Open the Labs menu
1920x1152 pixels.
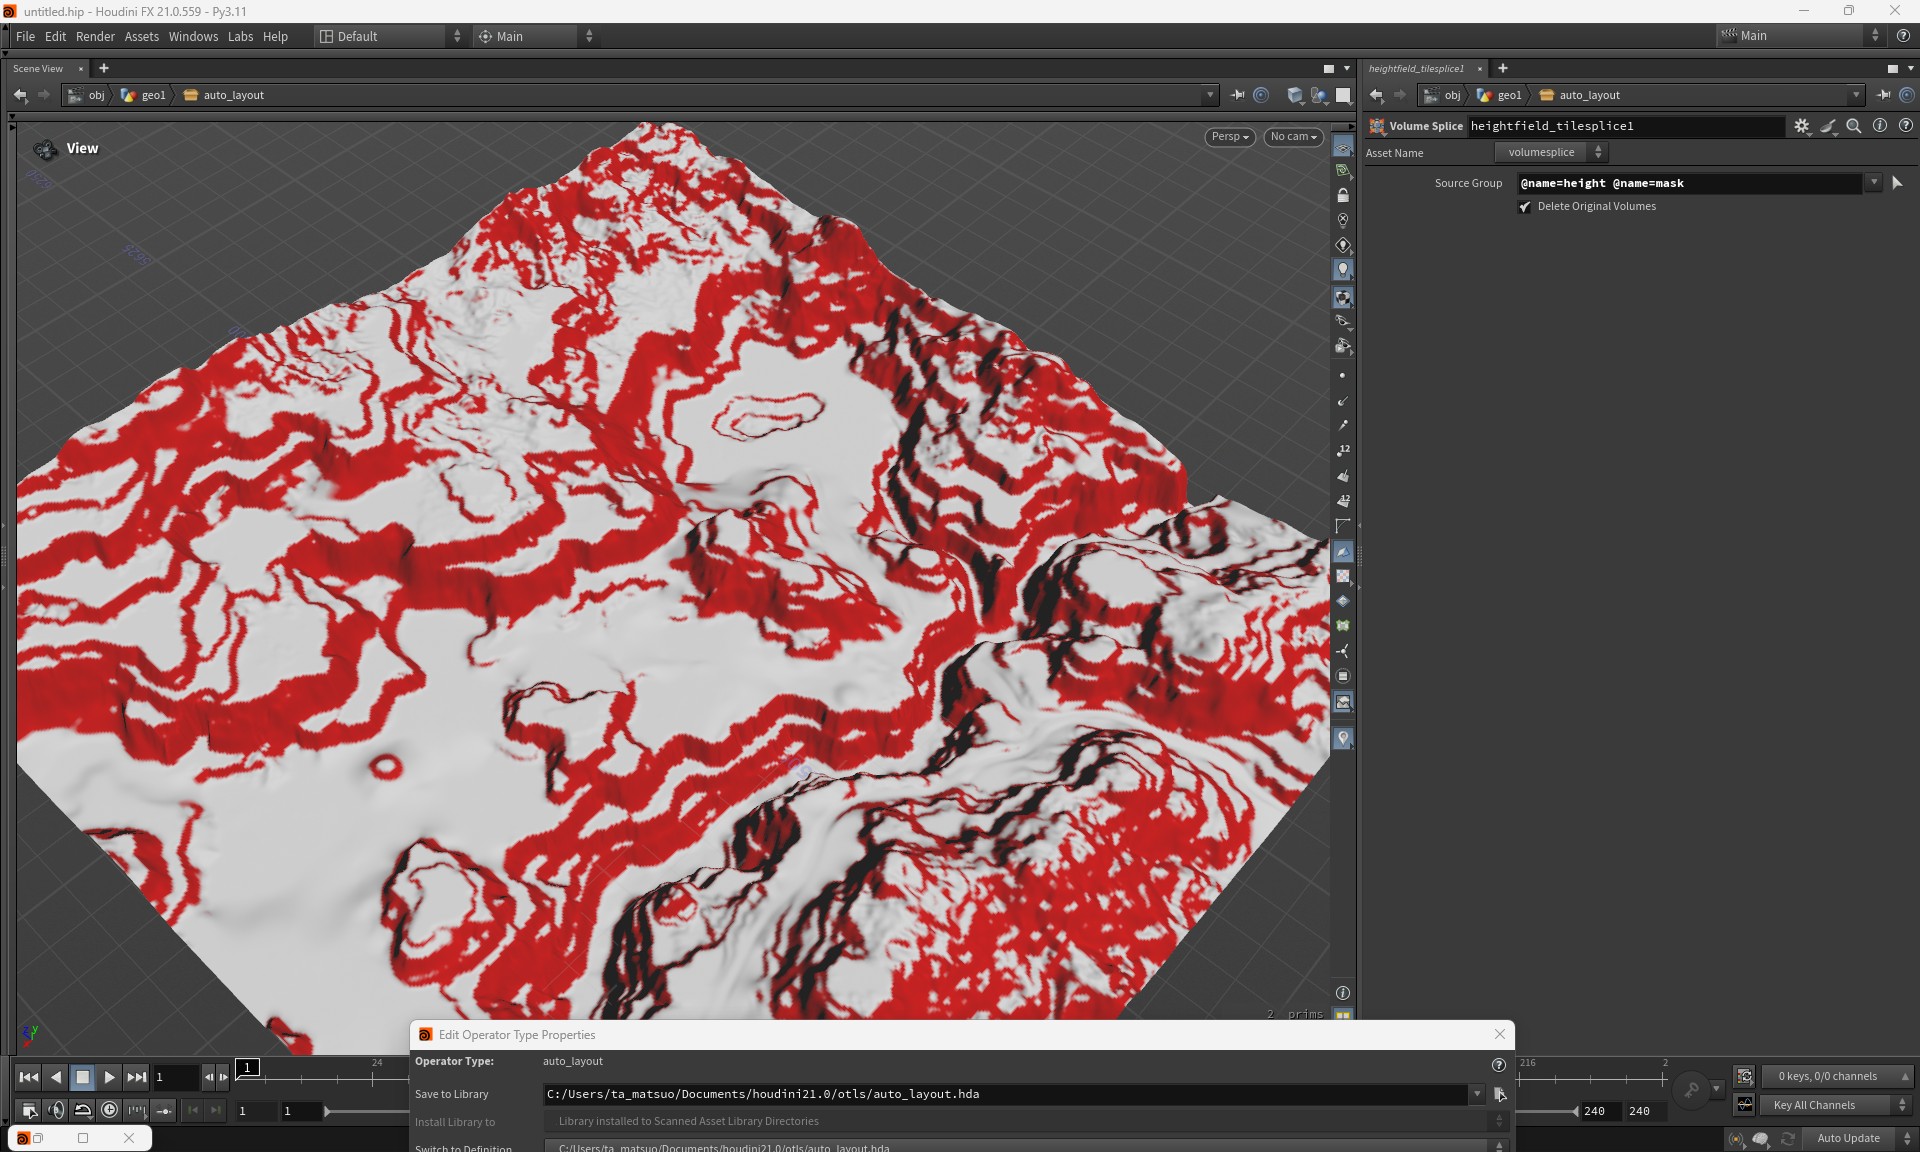(240, 36)
